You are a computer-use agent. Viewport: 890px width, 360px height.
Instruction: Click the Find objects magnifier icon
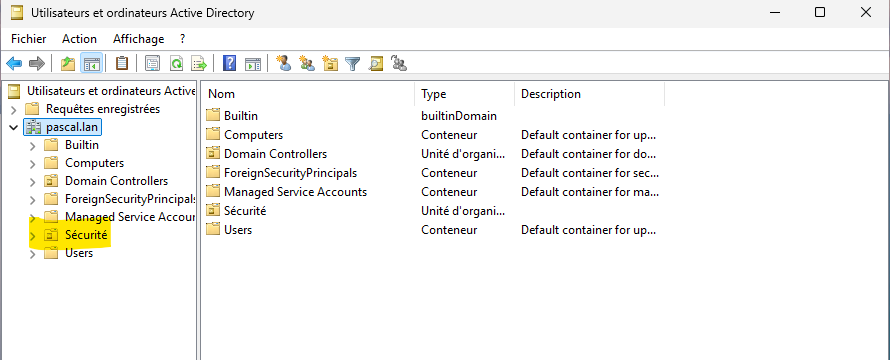pos(376,64)
